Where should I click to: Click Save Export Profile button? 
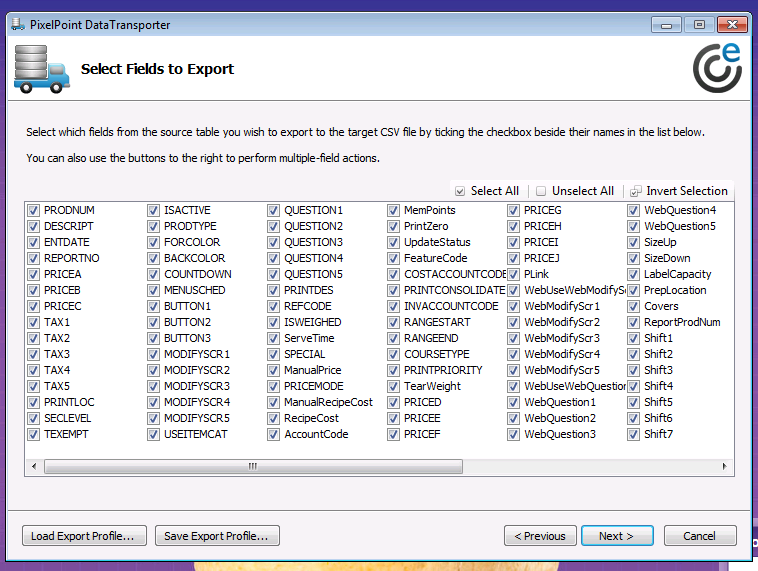[217, 536]
